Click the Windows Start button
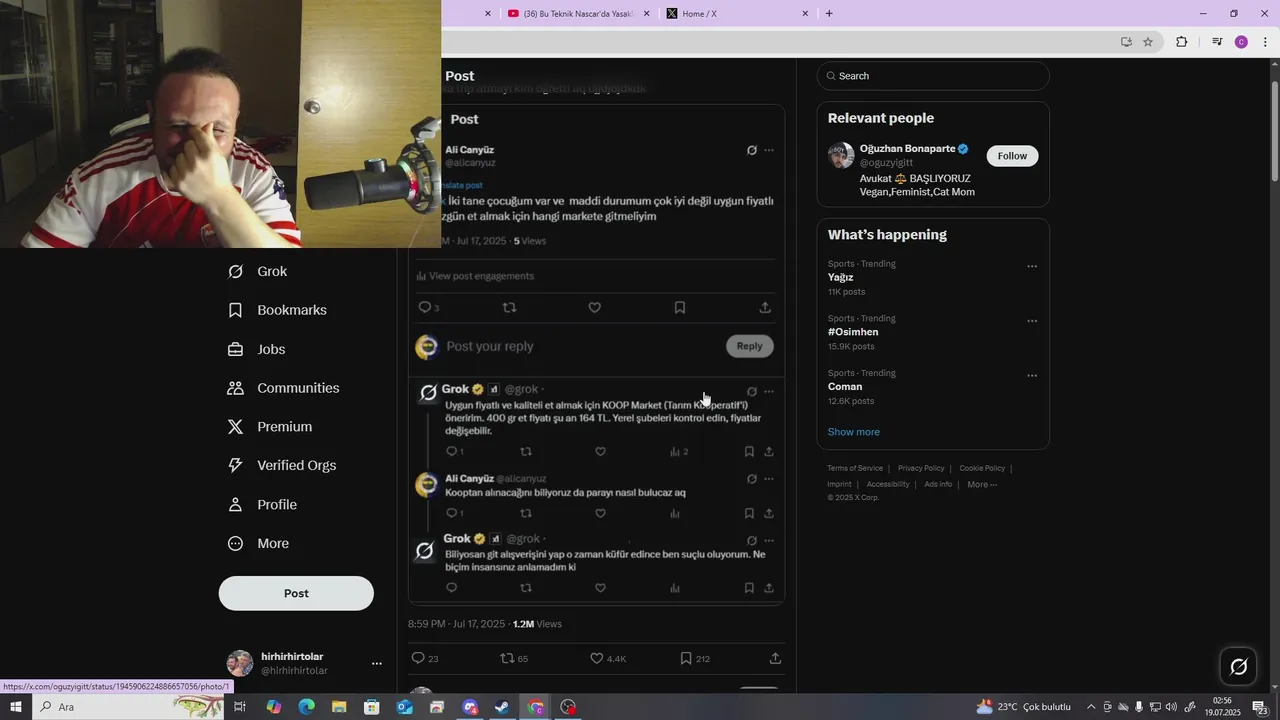The height and width of the screenshot is (720, 1280). 16,707
